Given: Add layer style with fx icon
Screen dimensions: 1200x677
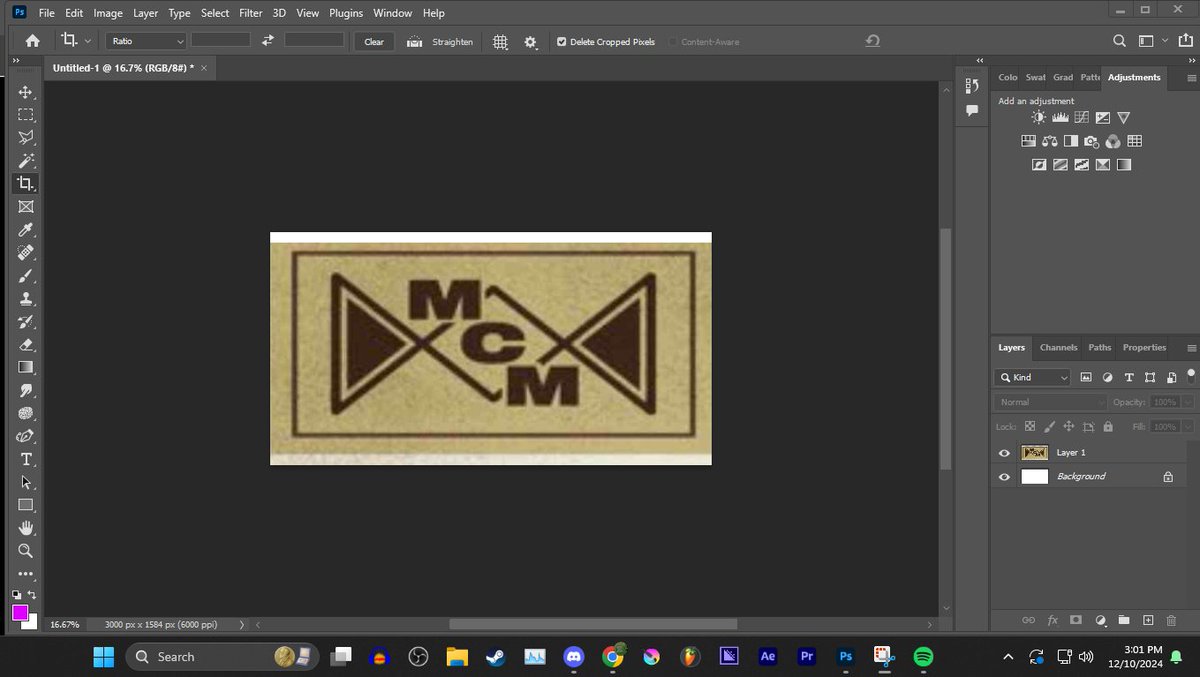Looking at the screenshot, I should [1052, 620].
